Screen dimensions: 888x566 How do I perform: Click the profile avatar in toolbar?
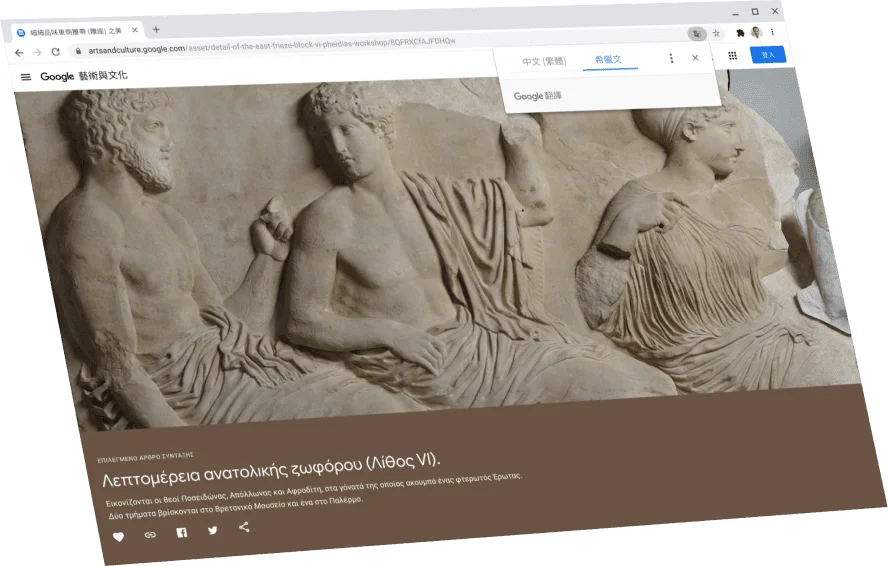pos(756,32)
